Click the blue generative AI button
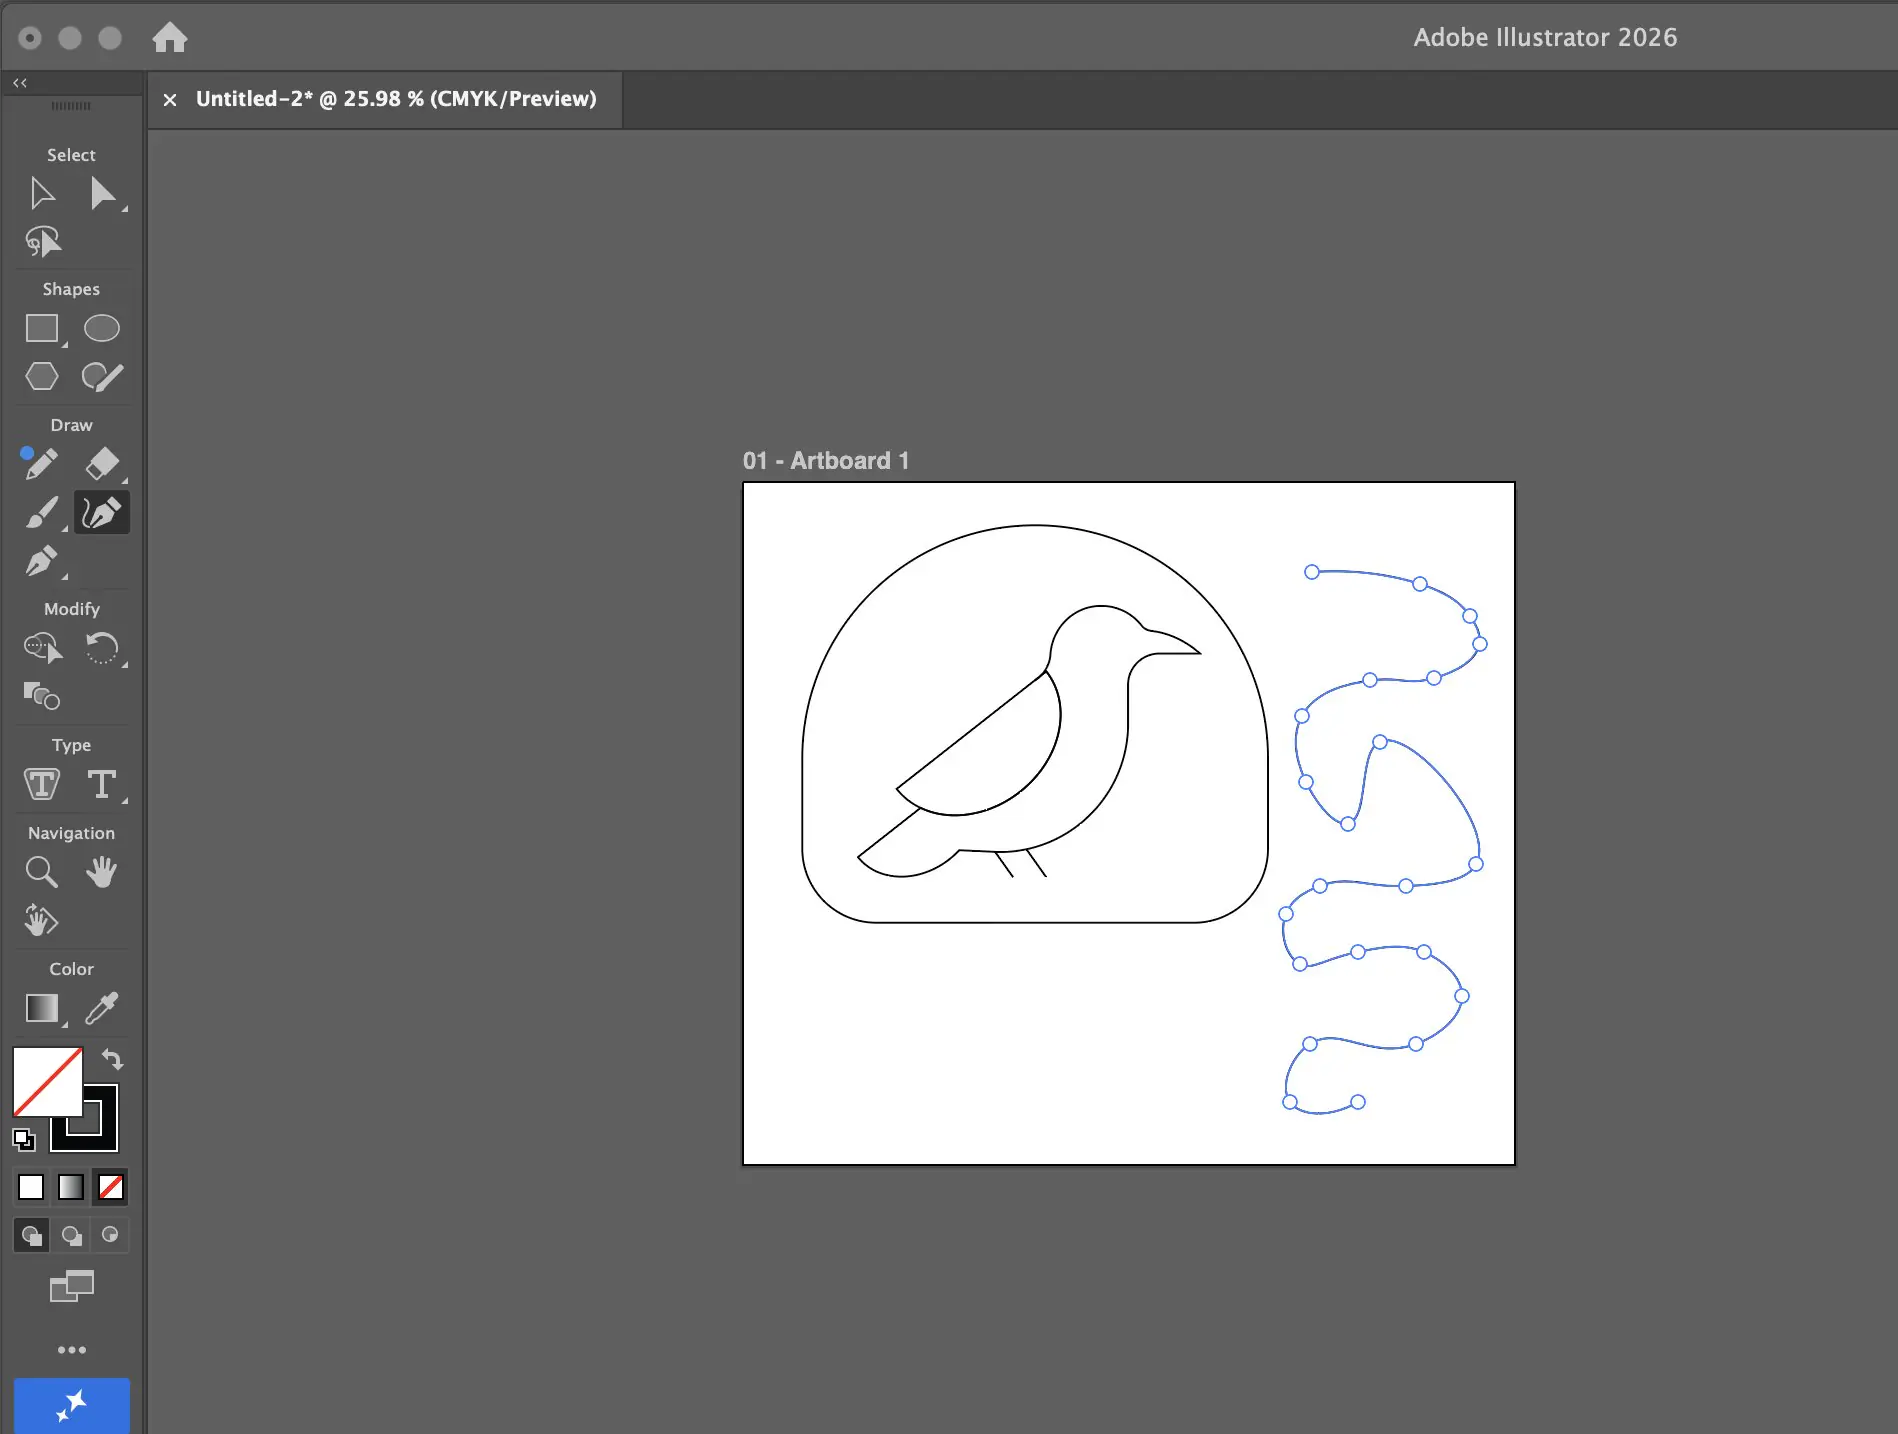Image resolution: width=1898 pixels, height=1434 pixels. [x=71, y=1406]
